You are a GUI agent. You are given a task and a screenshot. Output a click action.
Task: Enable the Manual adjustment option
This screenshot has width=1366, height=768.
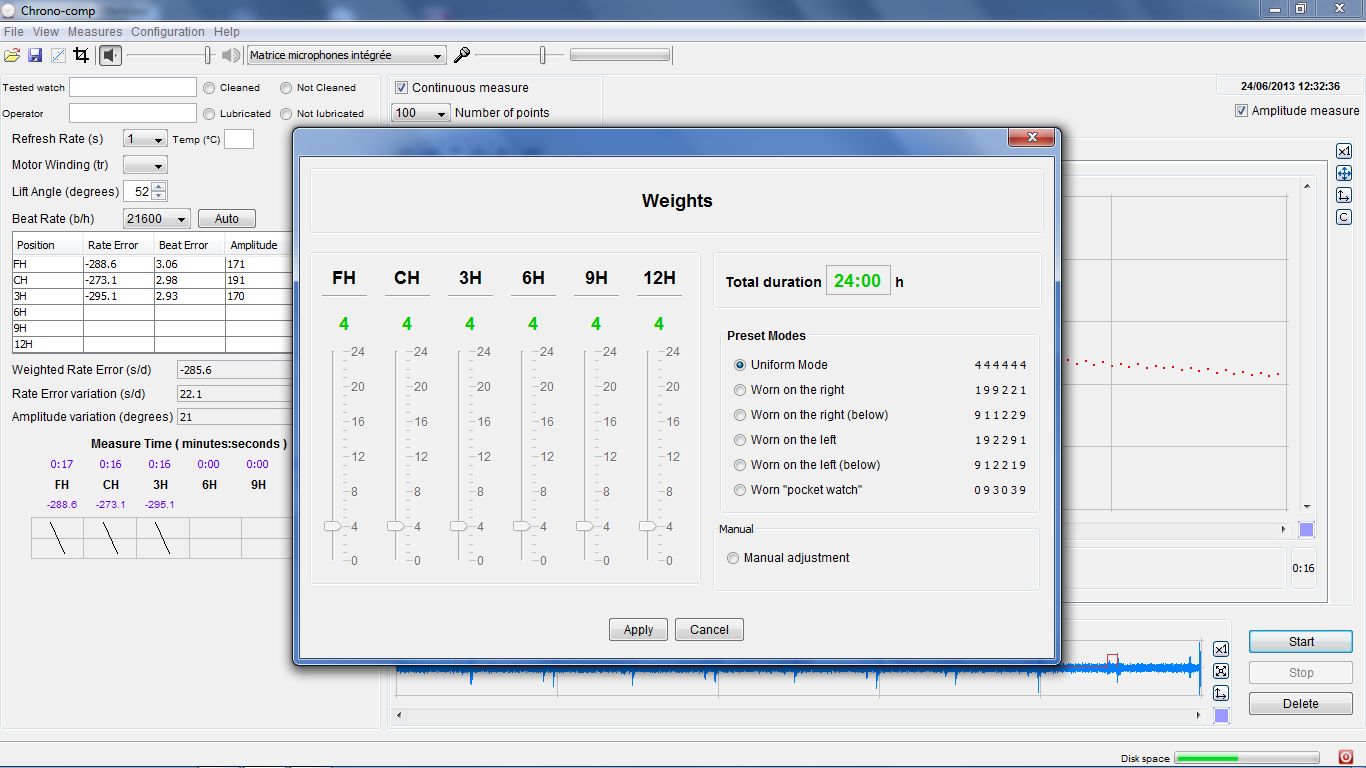(733, 558)
